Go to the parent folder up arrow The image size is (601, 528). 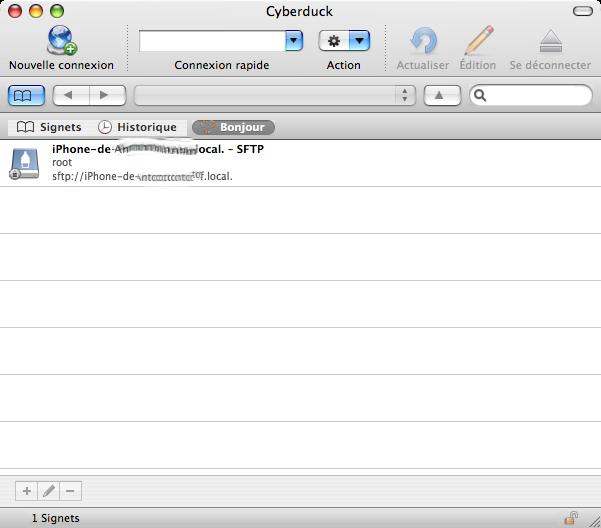pos(442,95)
